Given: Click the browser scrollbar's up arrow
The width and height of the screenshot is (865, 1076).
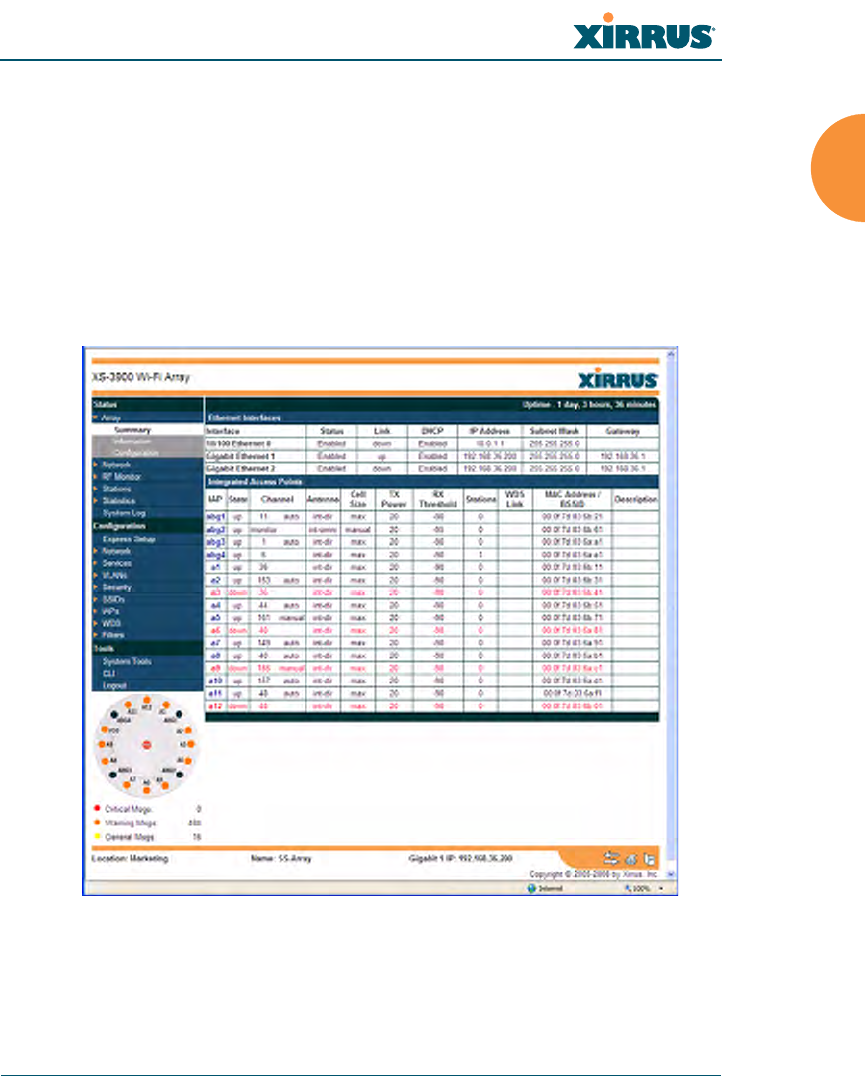Looking at the screenshot, I should tap(671, 353).
